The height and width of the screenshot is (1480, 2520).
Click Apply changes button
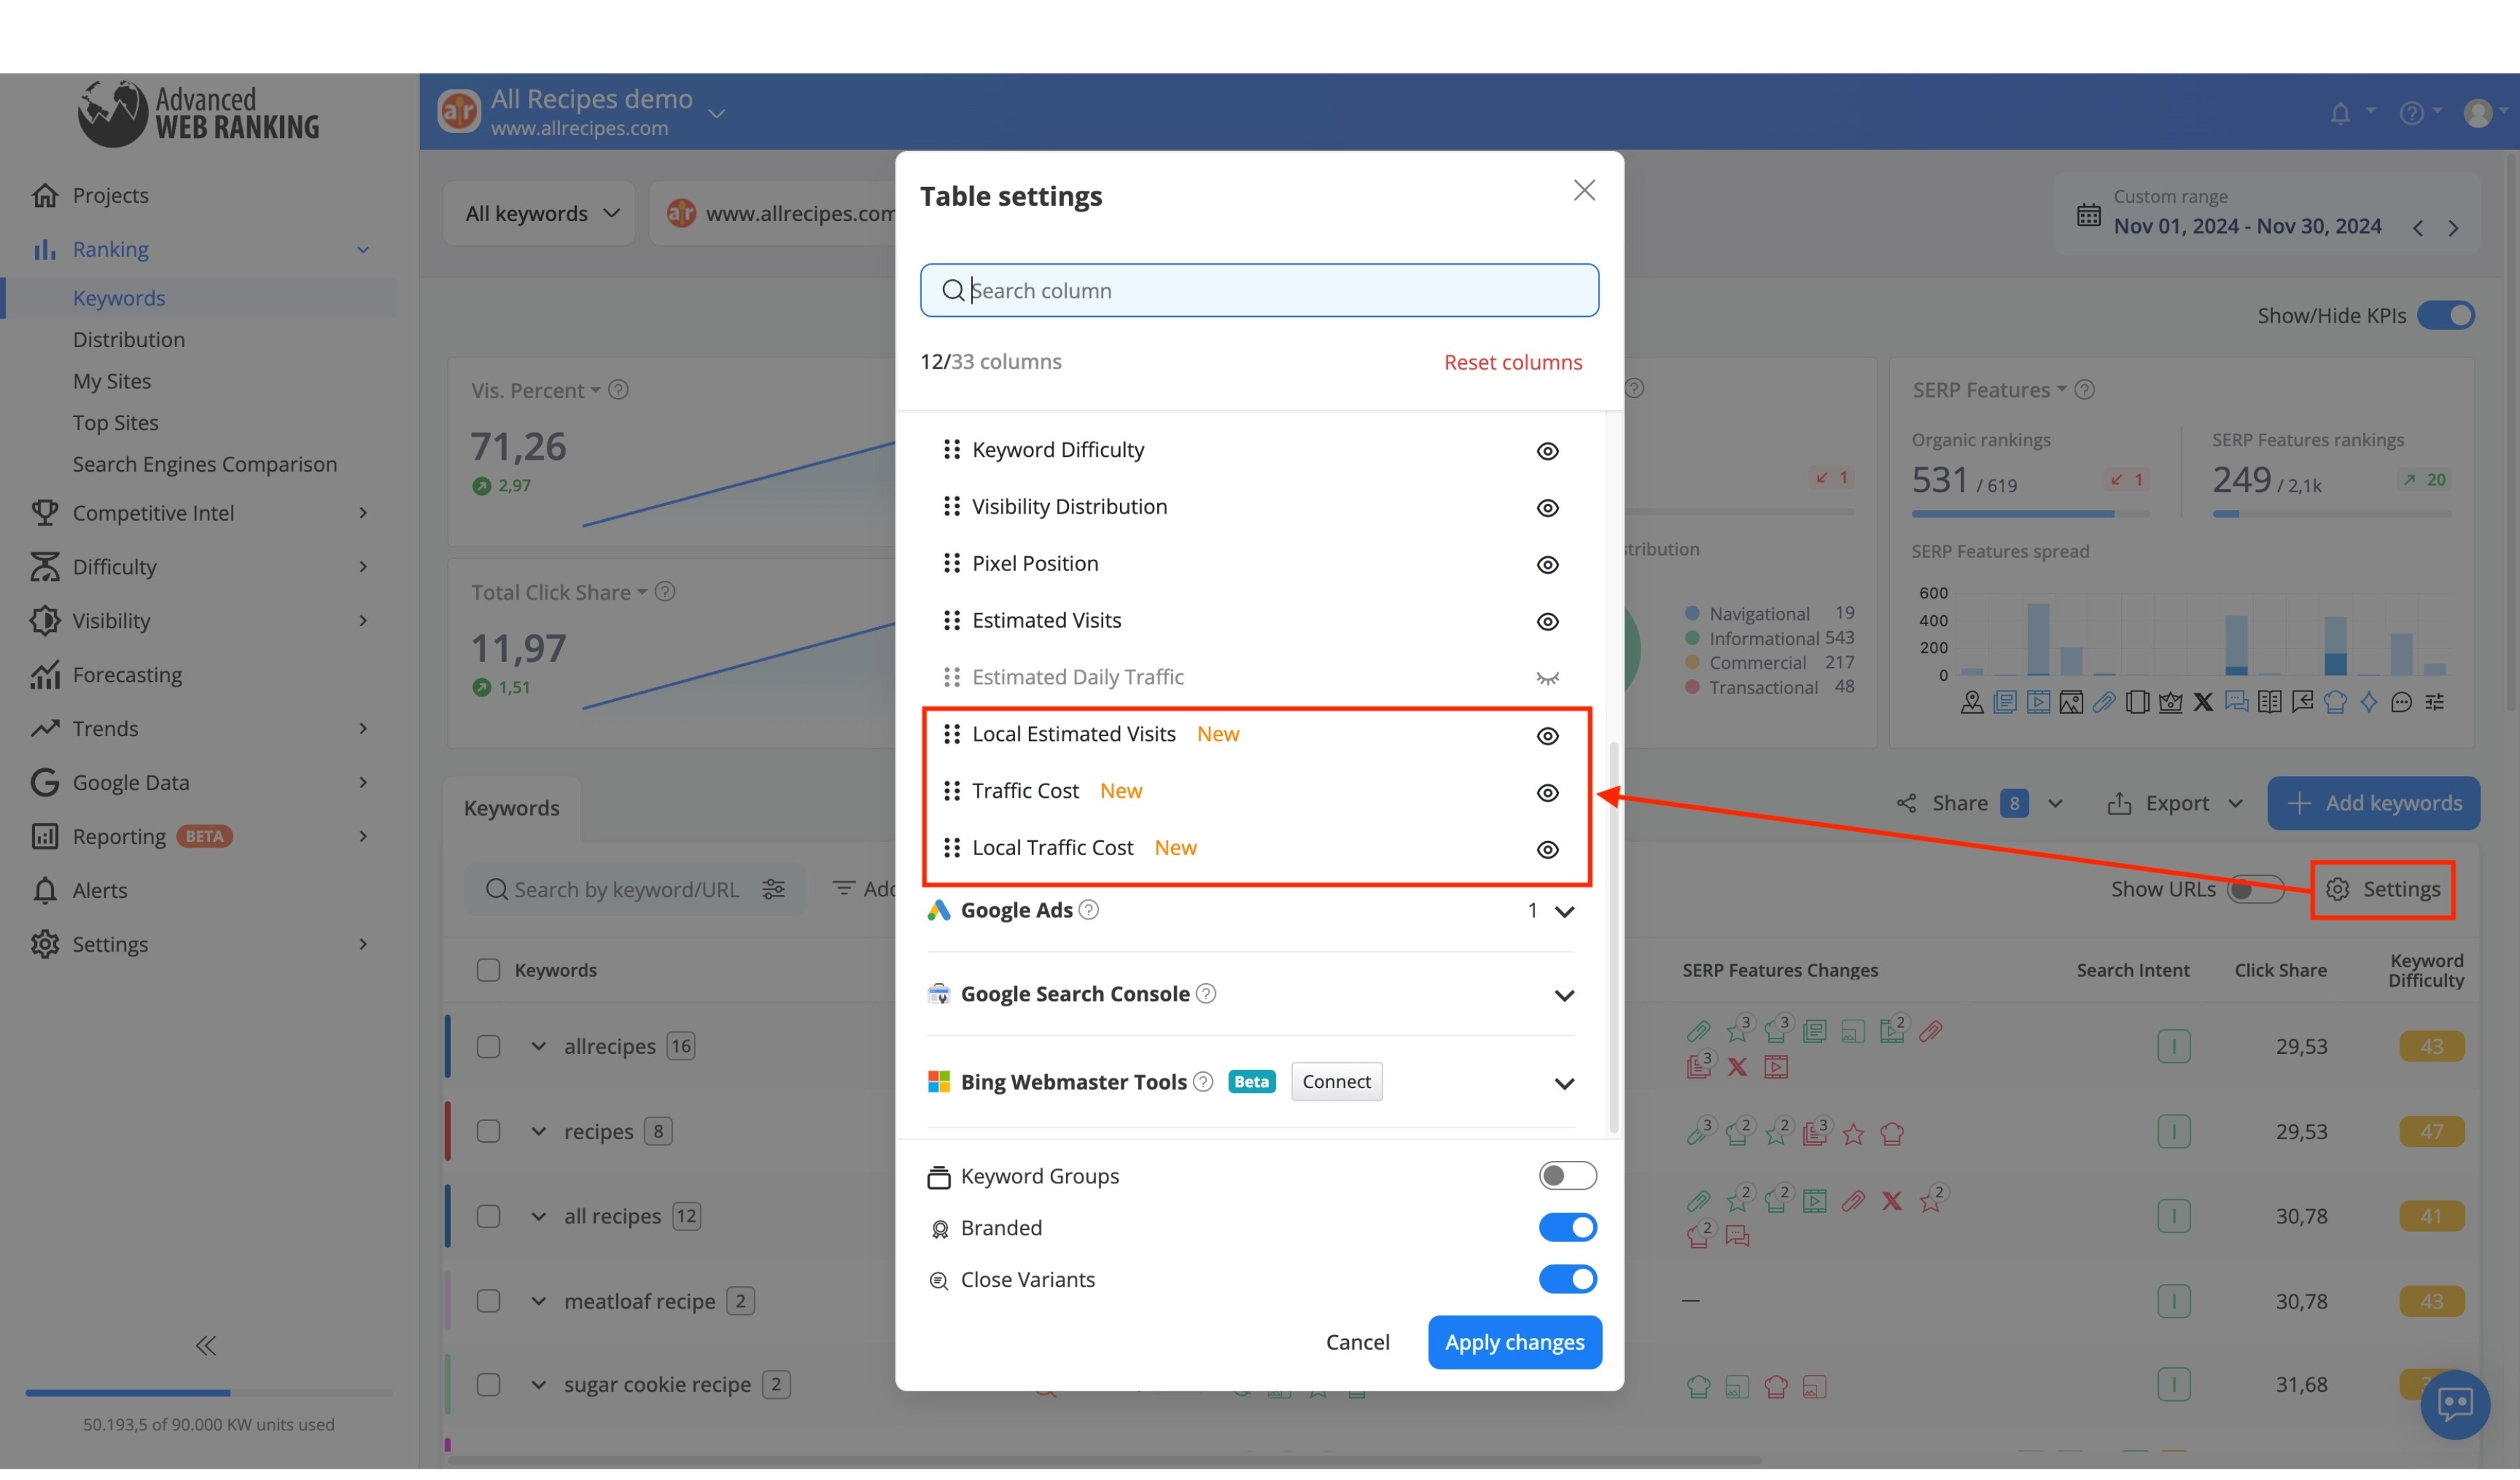coord(1514,1343)
